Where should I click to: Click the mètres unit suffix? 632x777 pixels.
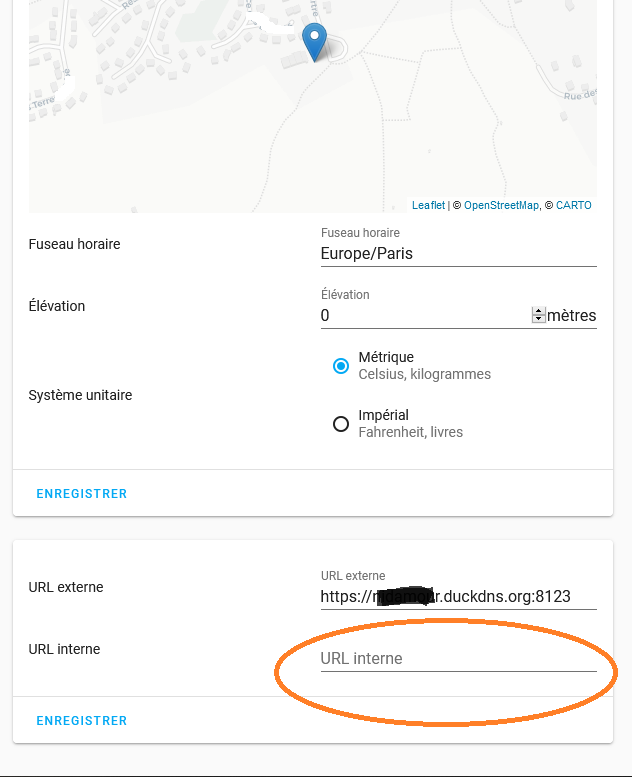click(572, 316)
